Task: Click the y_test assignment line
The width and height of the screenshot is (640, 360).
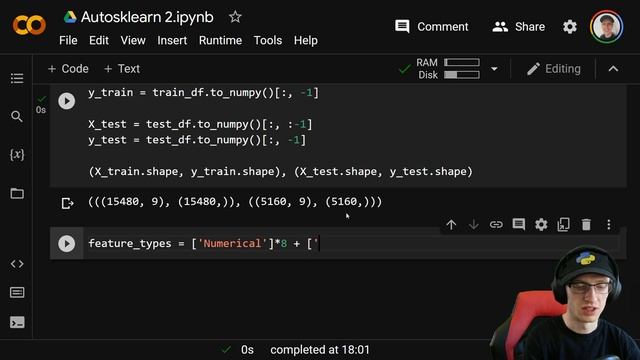Action: (197, 140)
